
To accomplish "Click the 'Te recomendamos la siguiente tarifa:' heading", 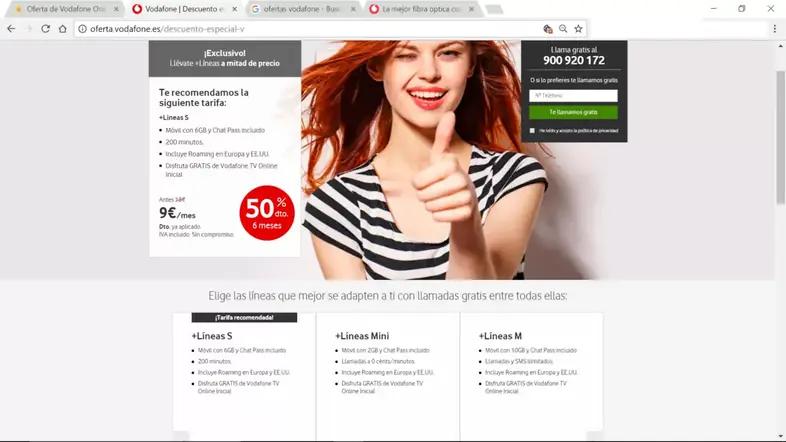I will pos(204,98).
